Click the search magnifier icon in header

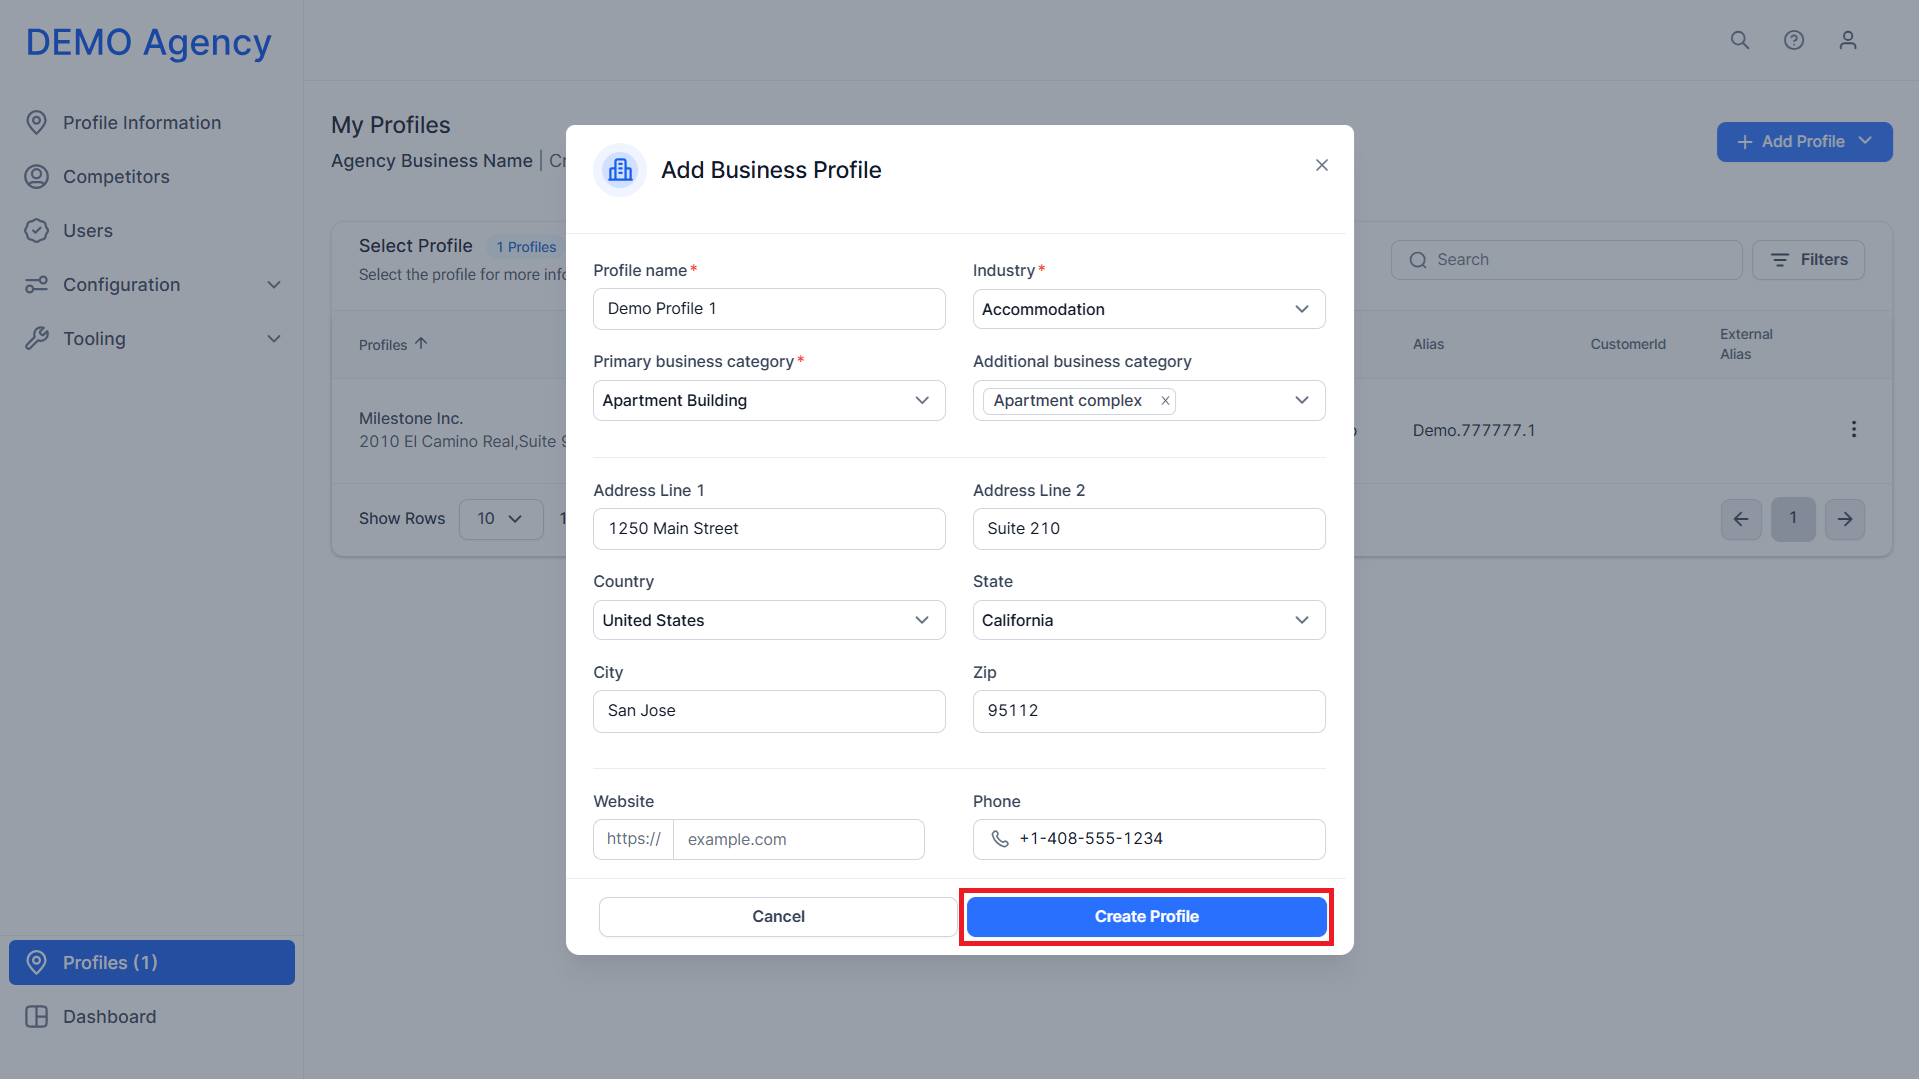point(1740,40)
